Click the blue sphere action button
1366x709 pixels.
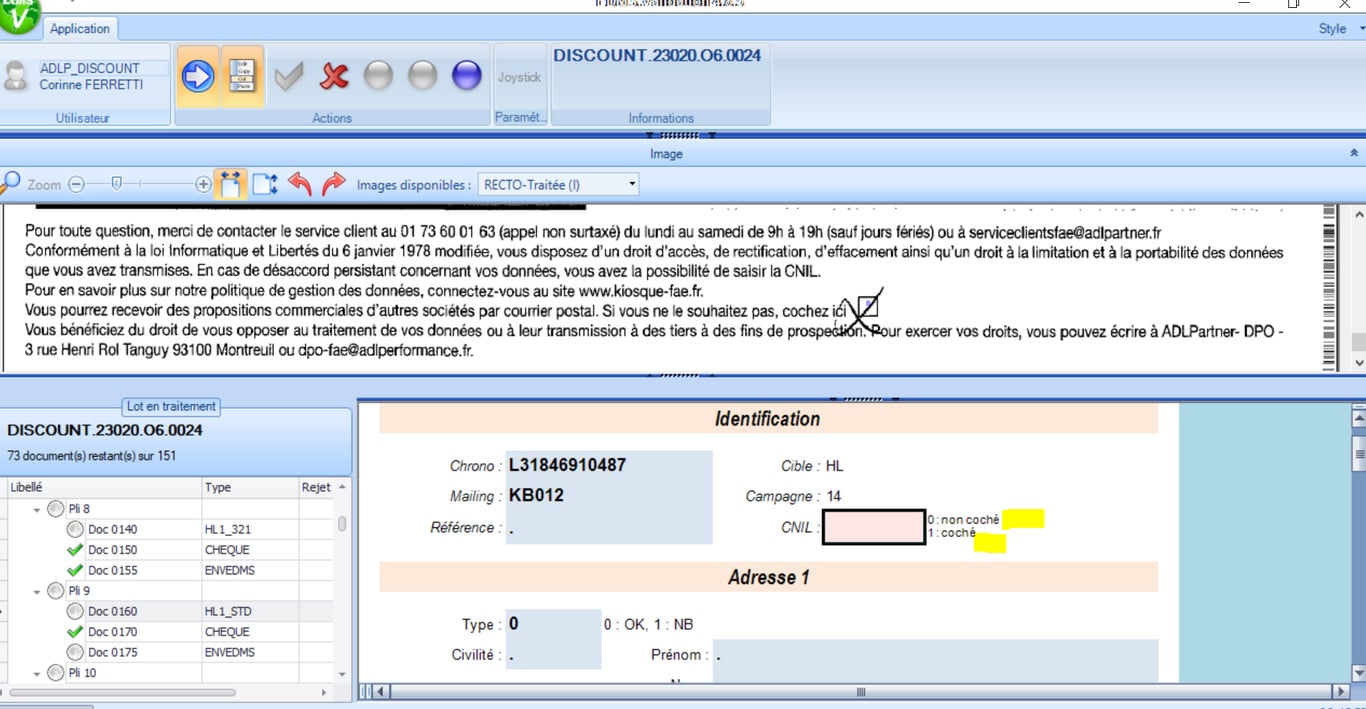pos(467,76)
